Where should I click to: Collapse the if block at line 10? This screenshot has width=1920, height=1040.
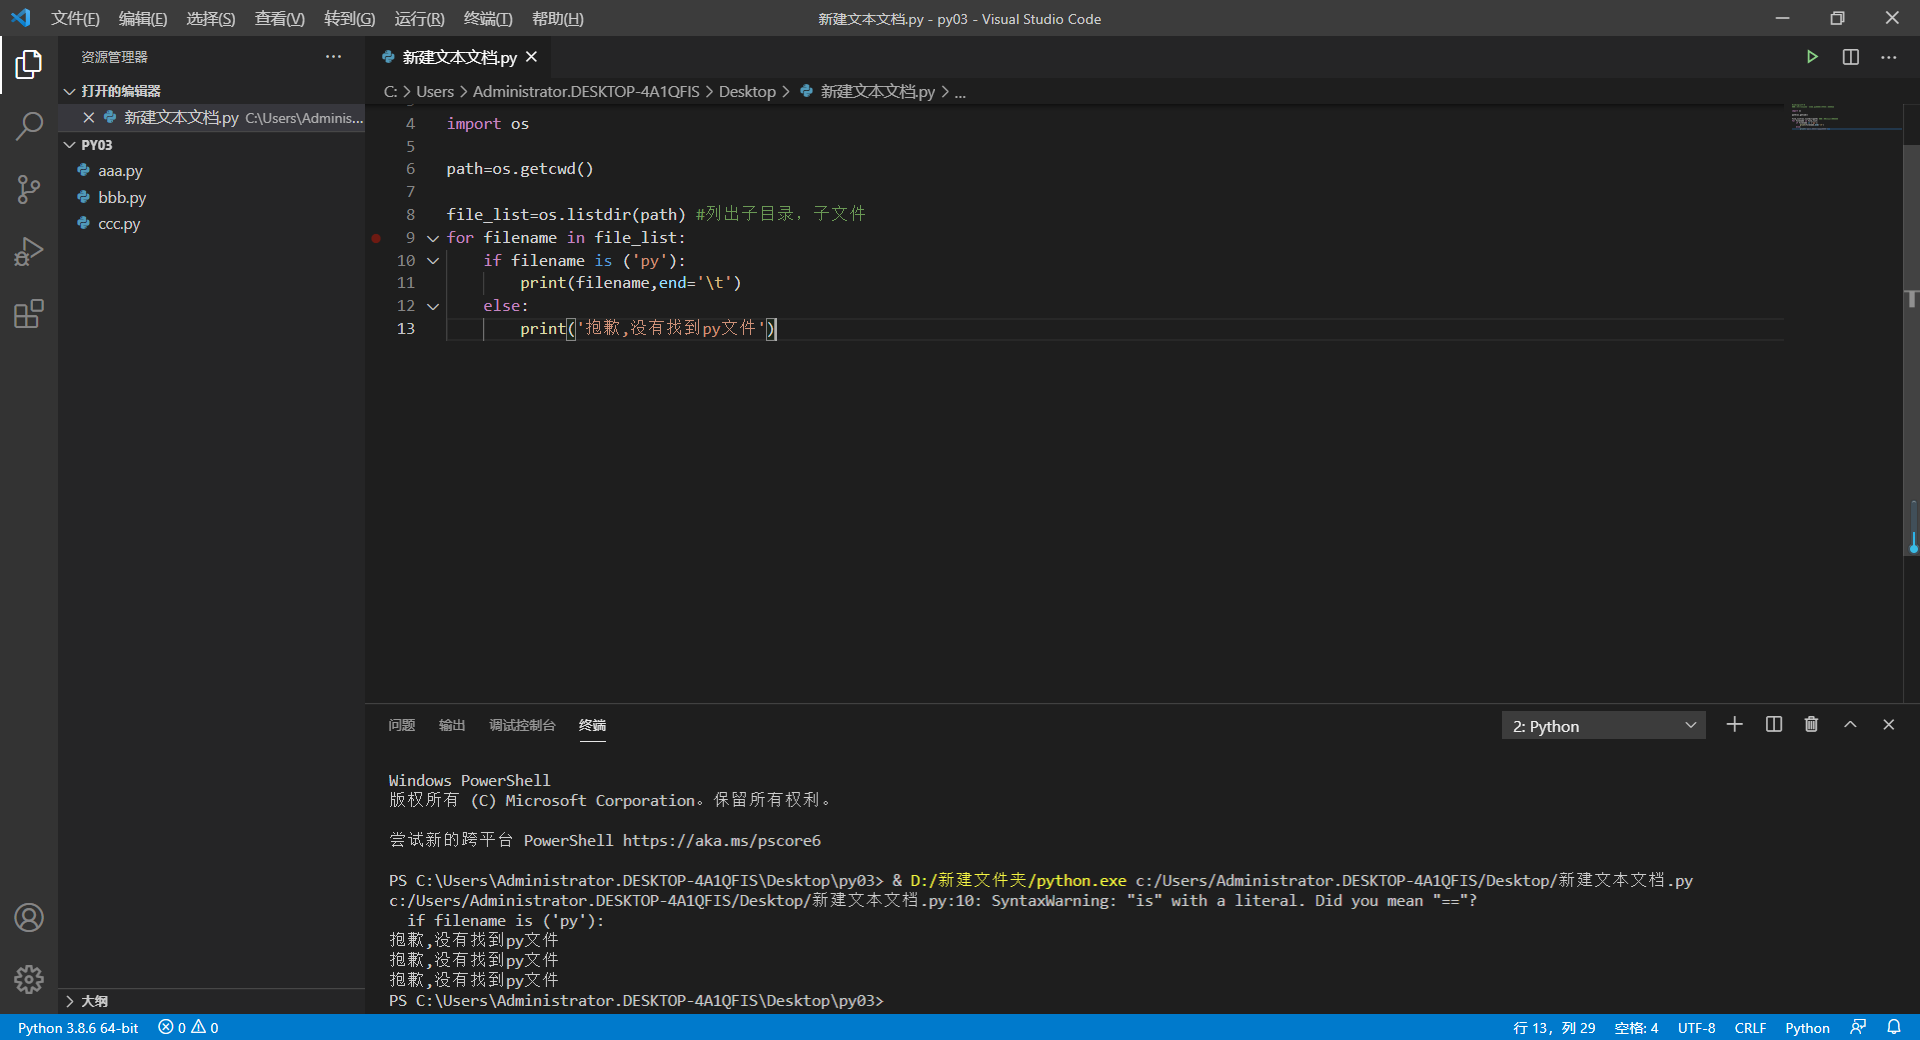click(433, 261)
